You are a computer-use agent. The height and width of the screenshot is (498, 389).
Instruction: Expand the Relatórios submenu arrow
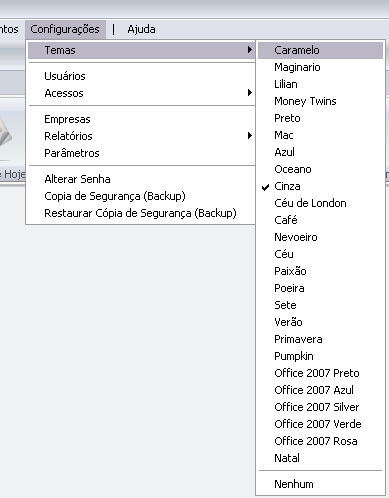pos(250,136)
